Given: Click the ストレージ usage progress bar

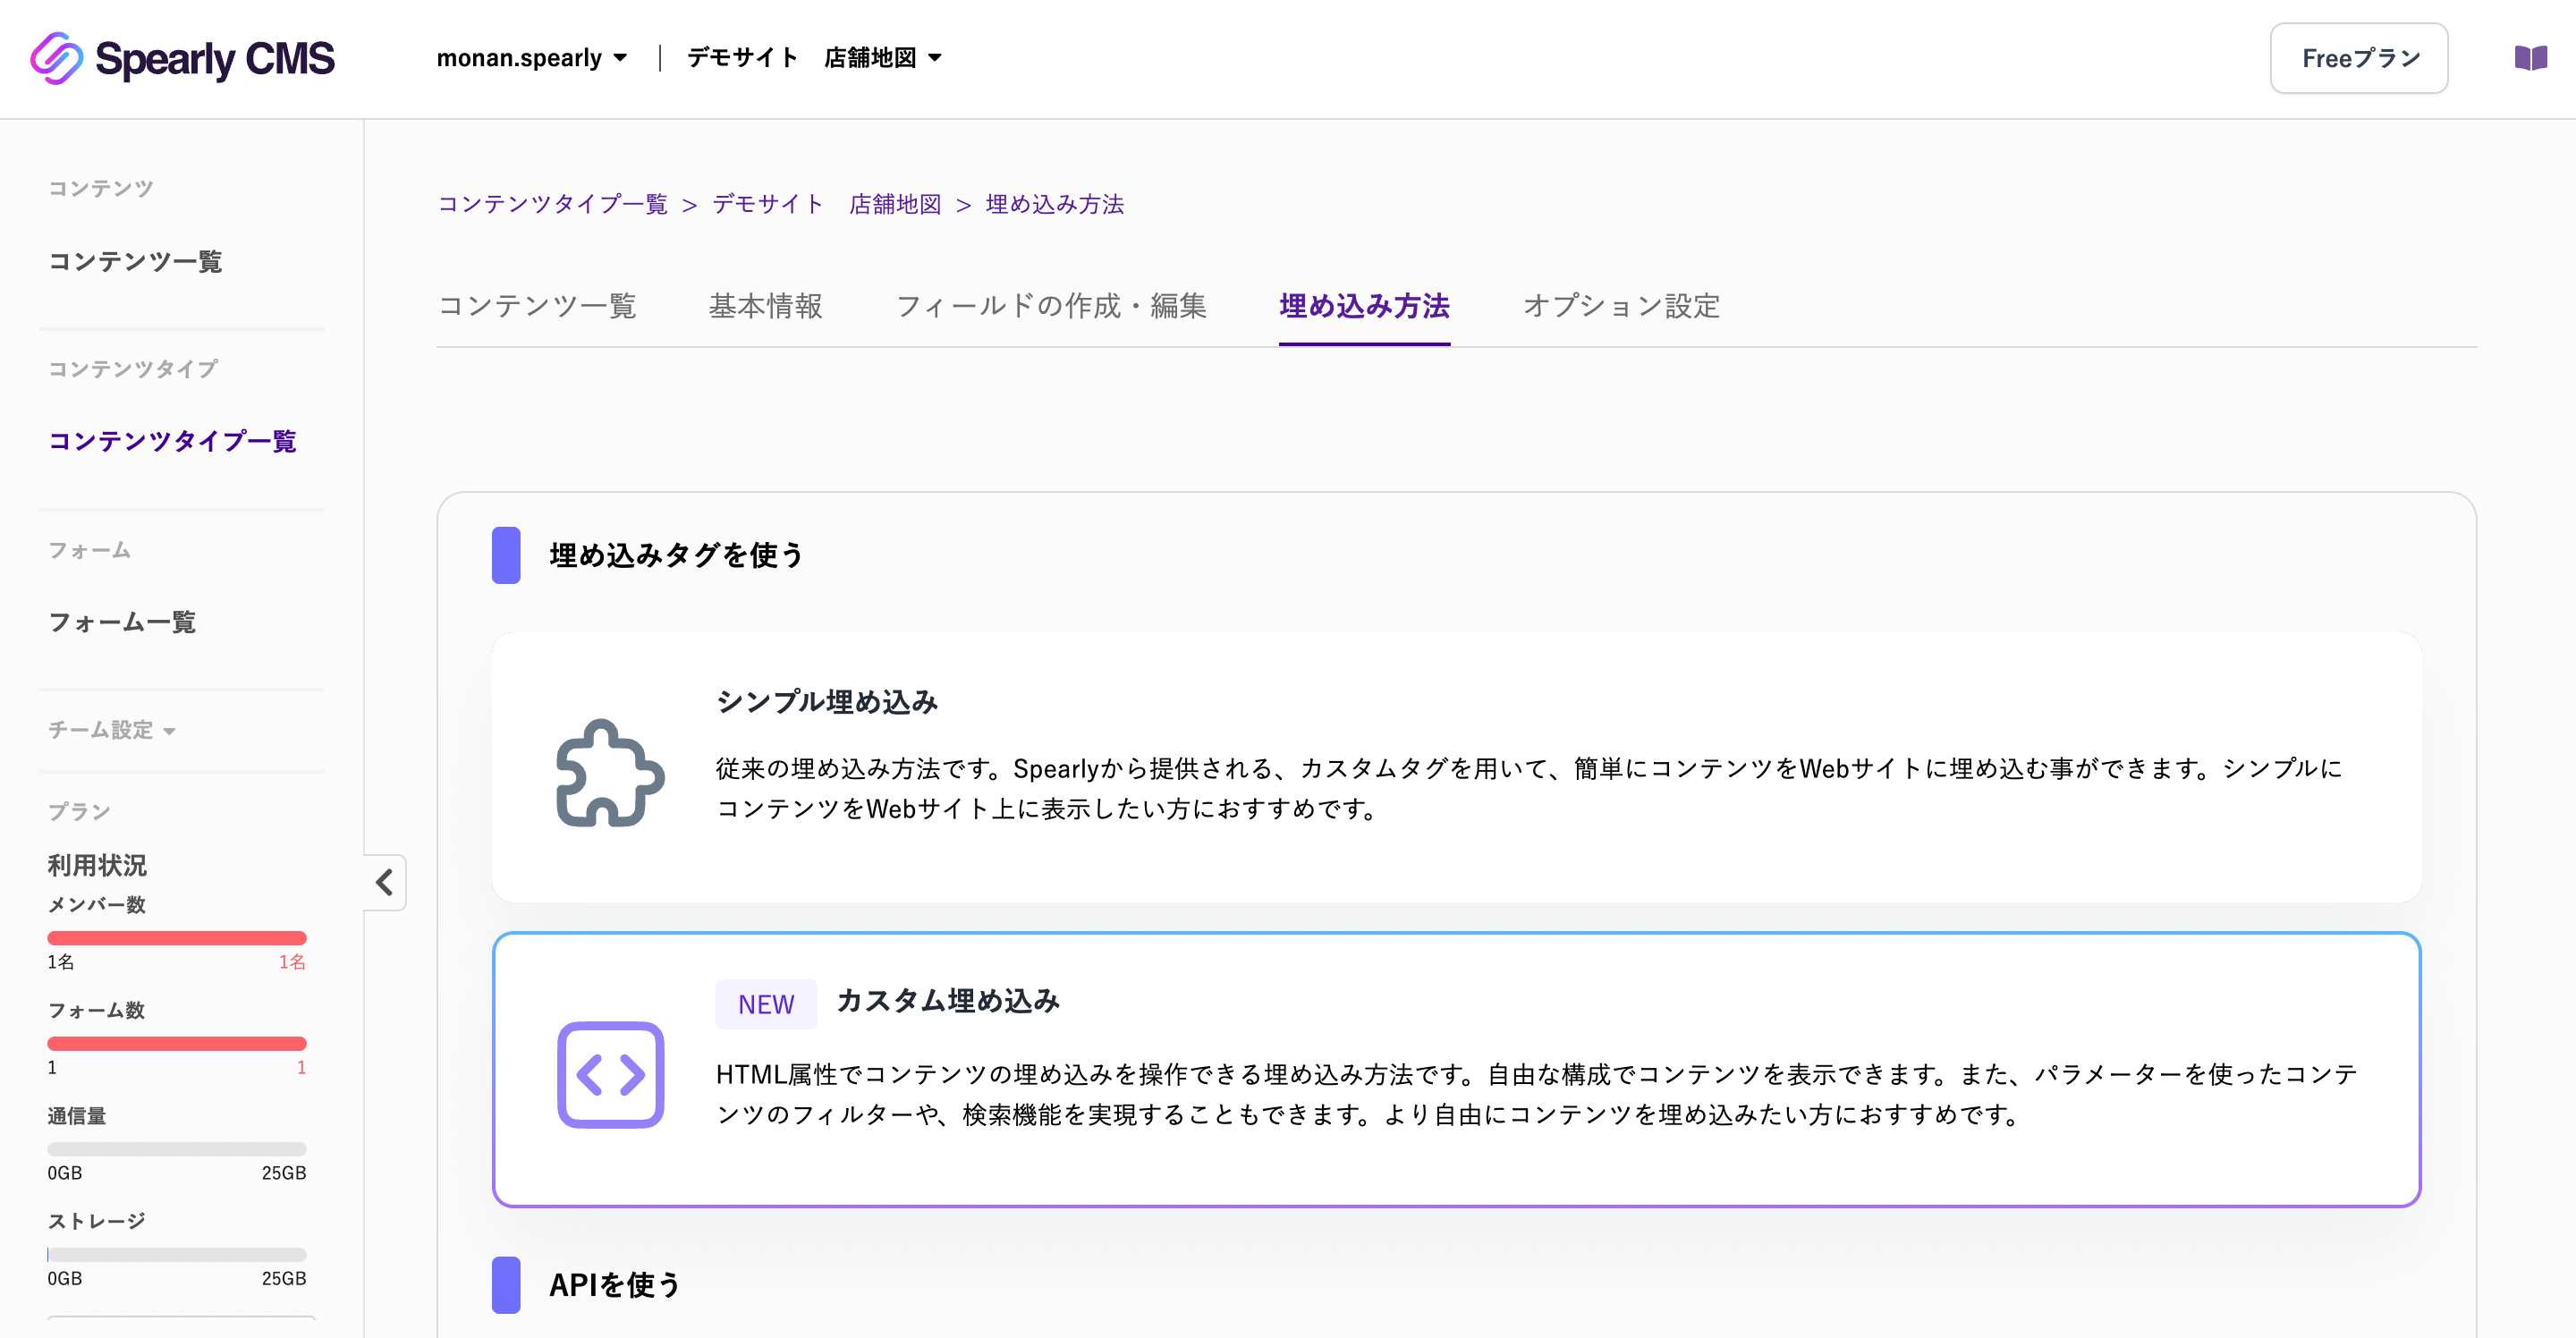Looking at the screenshot, I should click(176, 1253).
